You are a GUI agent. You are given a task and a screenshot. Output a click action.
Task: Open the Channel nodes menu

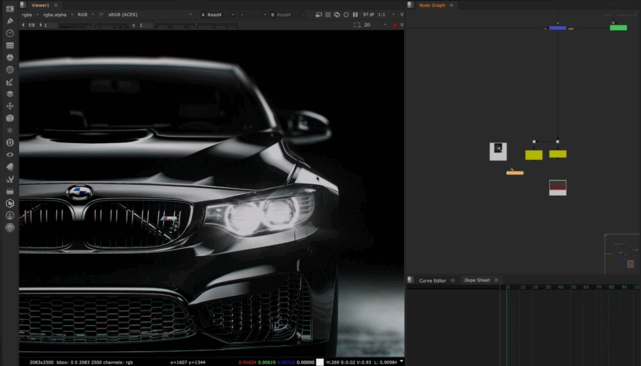tap(10, 45)
